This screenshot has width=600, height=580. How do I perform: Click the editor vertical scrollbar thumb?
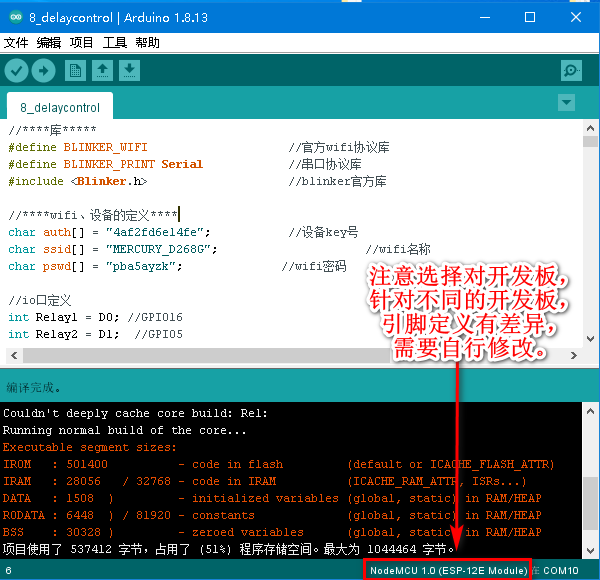click(x=590, y=142)
